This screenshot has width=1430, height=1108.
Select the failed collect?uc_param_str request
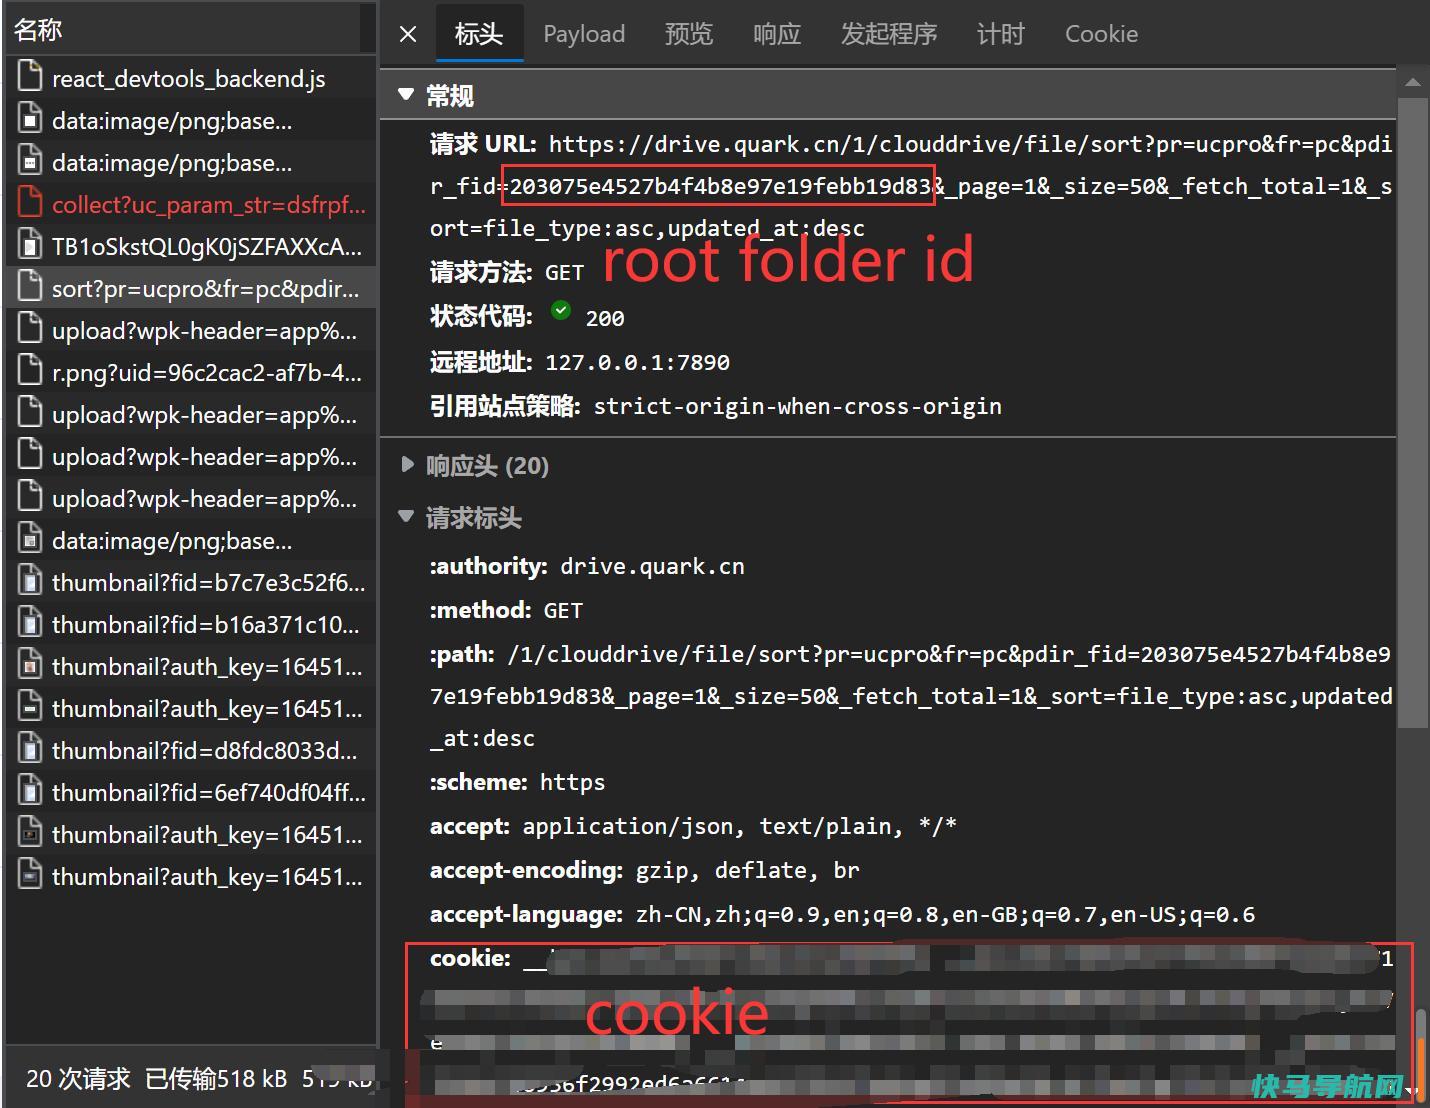pyautogui.click(x=191, y=204)
